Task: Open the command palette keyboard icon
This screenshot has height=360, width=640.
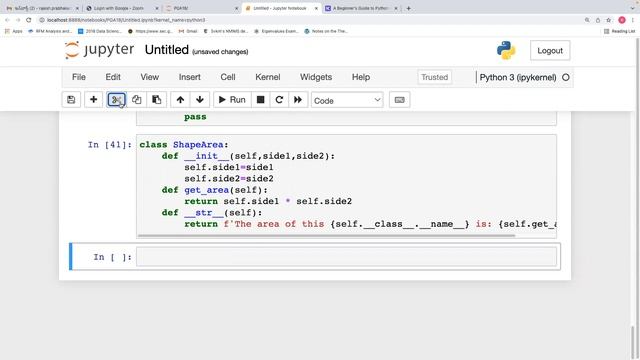Action: (x=400, y=100)
